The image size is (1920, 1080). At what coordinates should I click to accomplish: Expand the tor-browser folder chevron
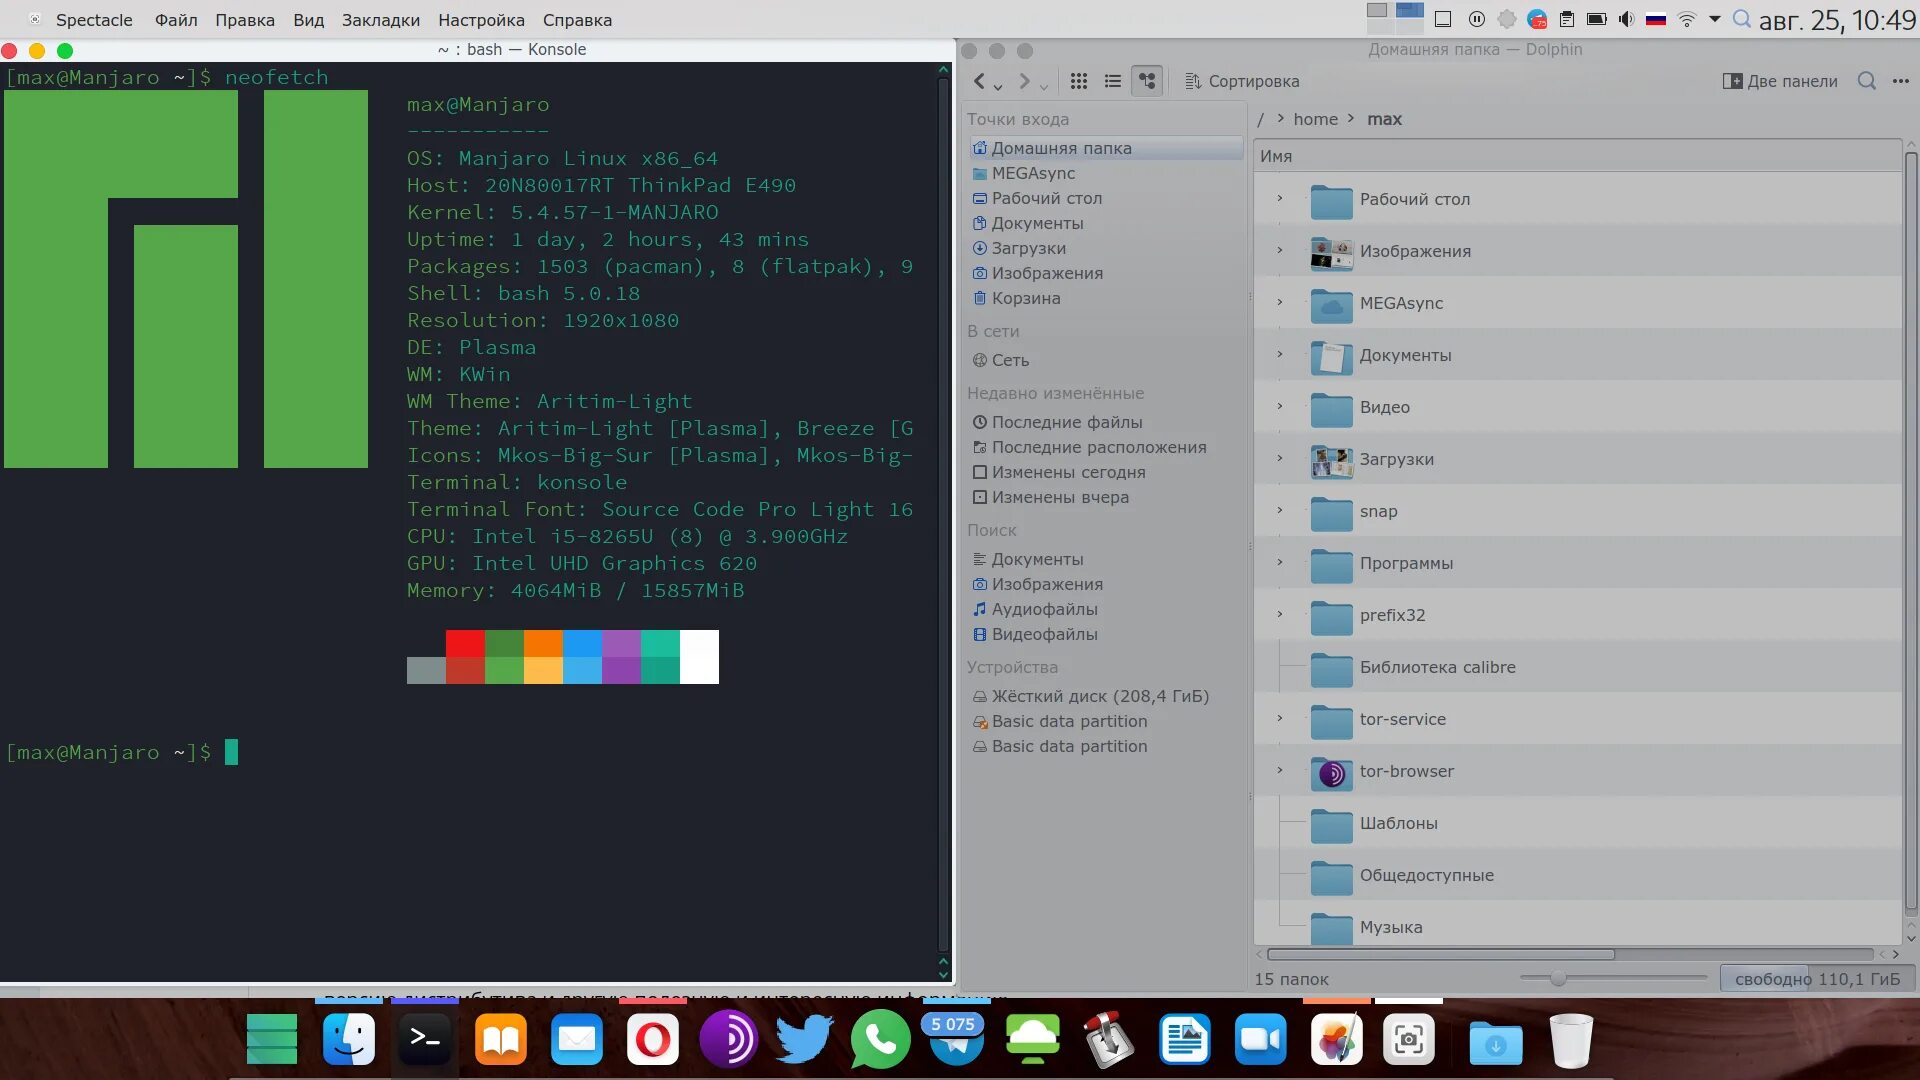[x=1280, y=770]
